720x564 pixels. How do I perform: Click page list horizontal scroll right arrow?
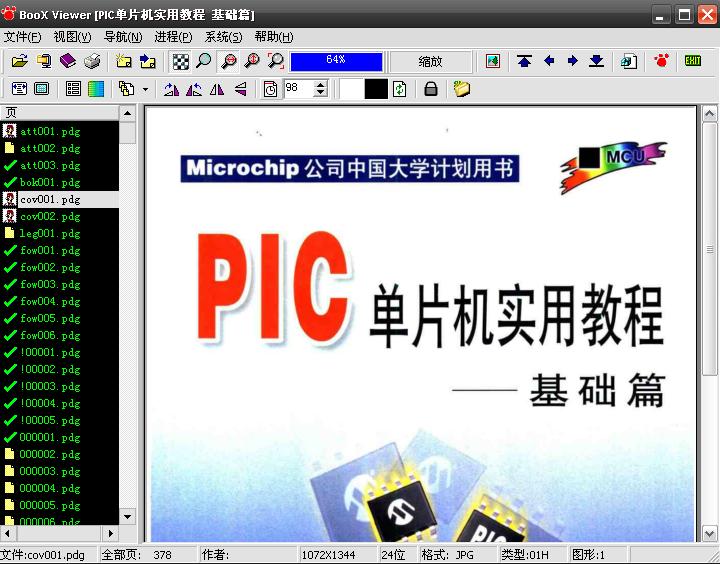coord(110,533)
